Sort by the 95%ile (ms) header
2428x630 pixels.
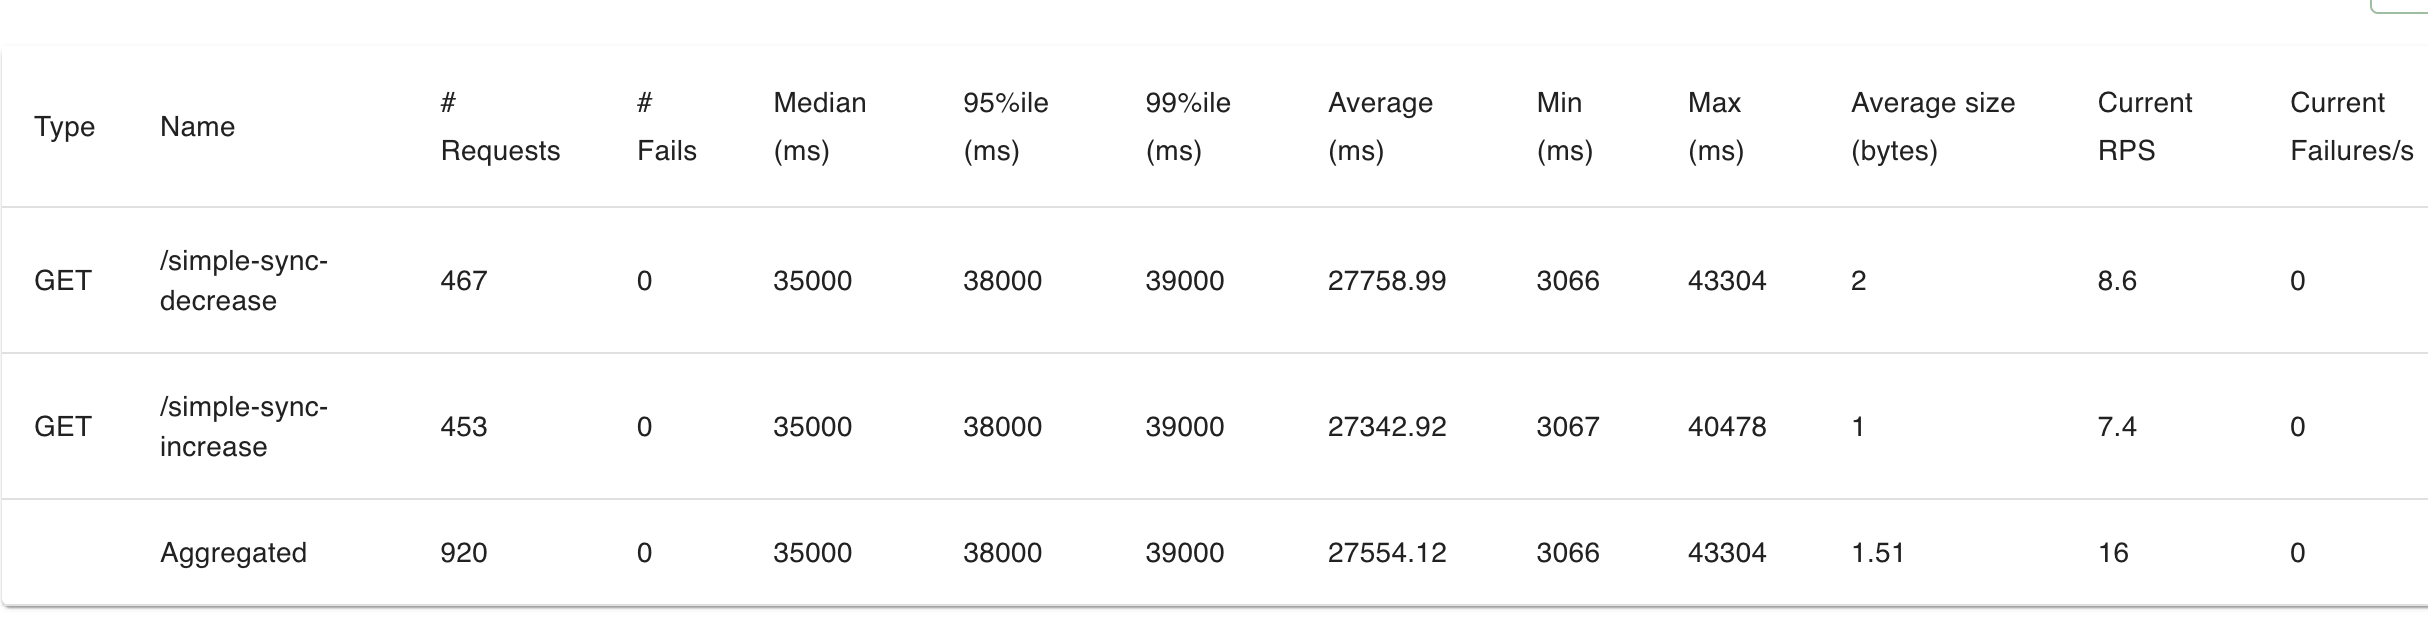coord(1005,127)
